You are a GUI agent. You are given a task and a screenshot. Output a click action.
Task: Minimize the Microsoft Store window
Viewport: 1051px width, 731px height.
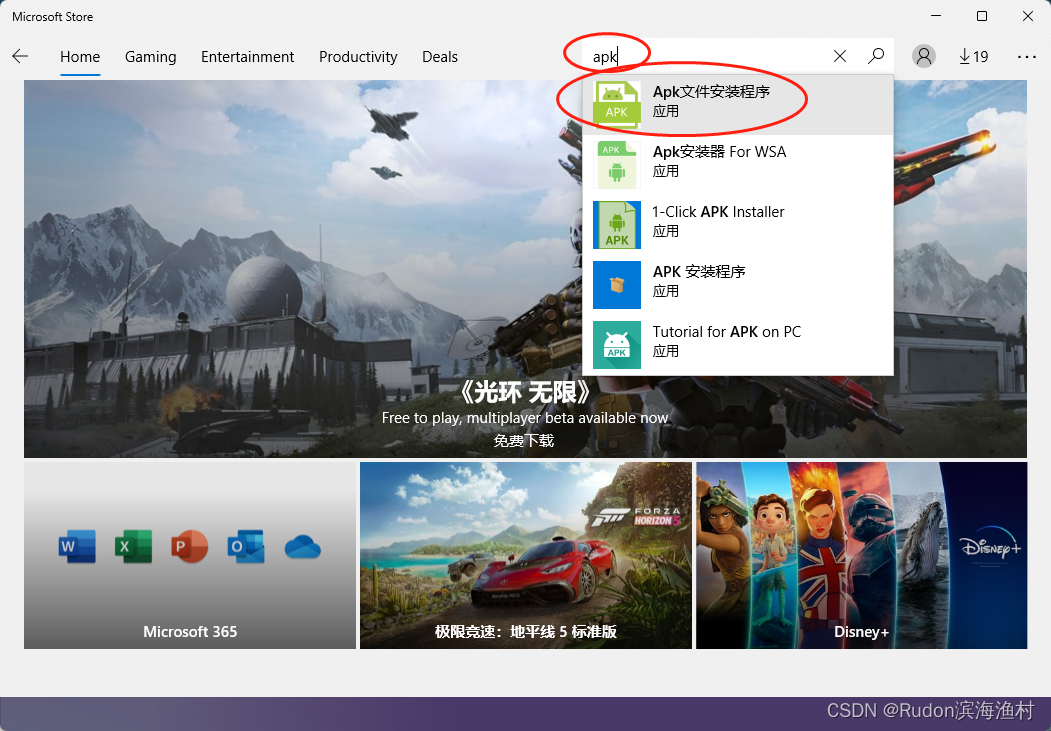pyautogui.click(x=936, y=16)
